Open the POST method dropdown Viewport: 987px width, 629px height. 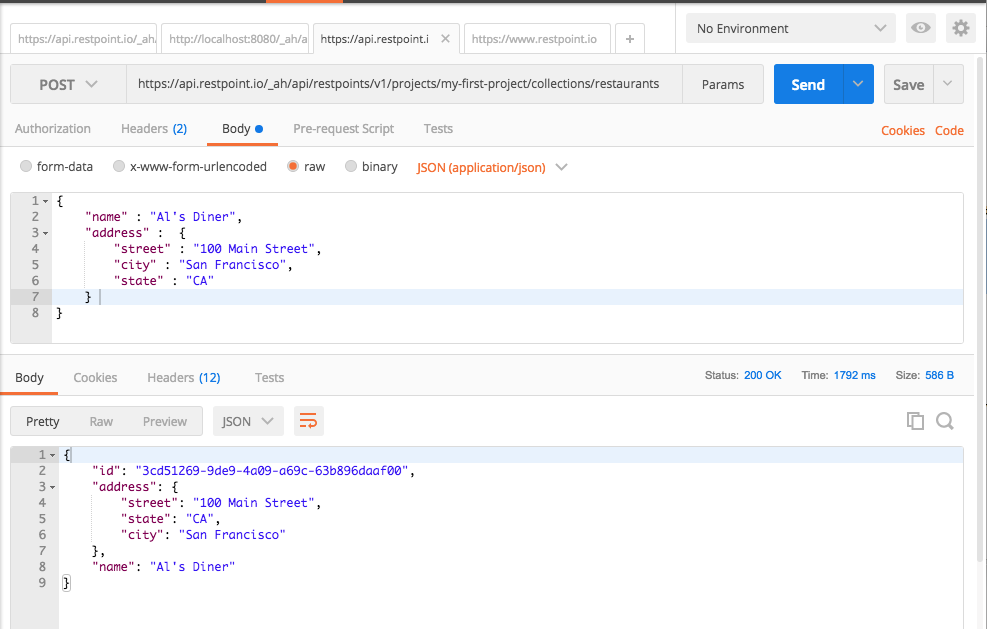pos(68,84)
